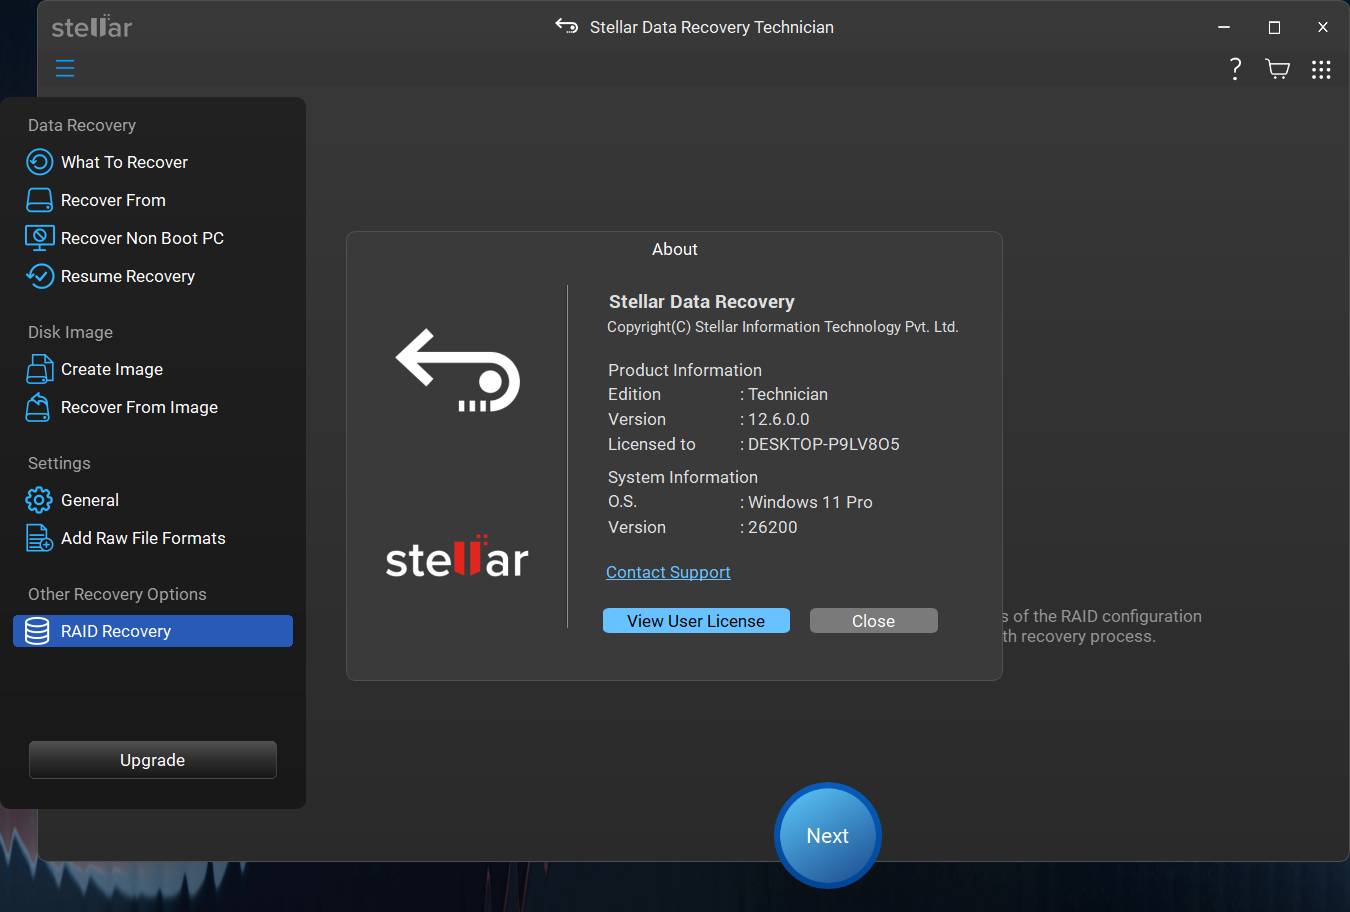This screenshot has width=1350, height=912.
Task: Click the View User License button
Action: (x=696, y=621)
